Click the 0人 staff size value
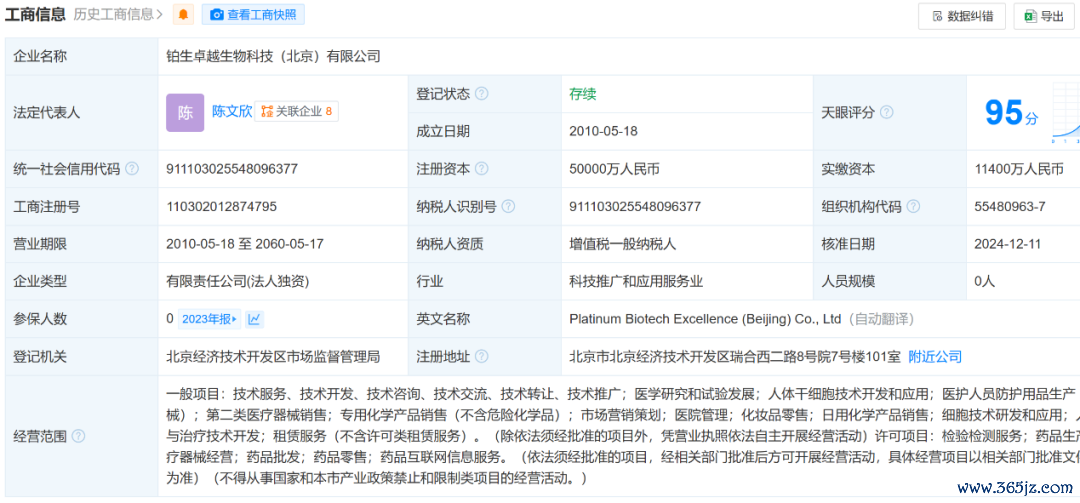 [x=985, y=281]
